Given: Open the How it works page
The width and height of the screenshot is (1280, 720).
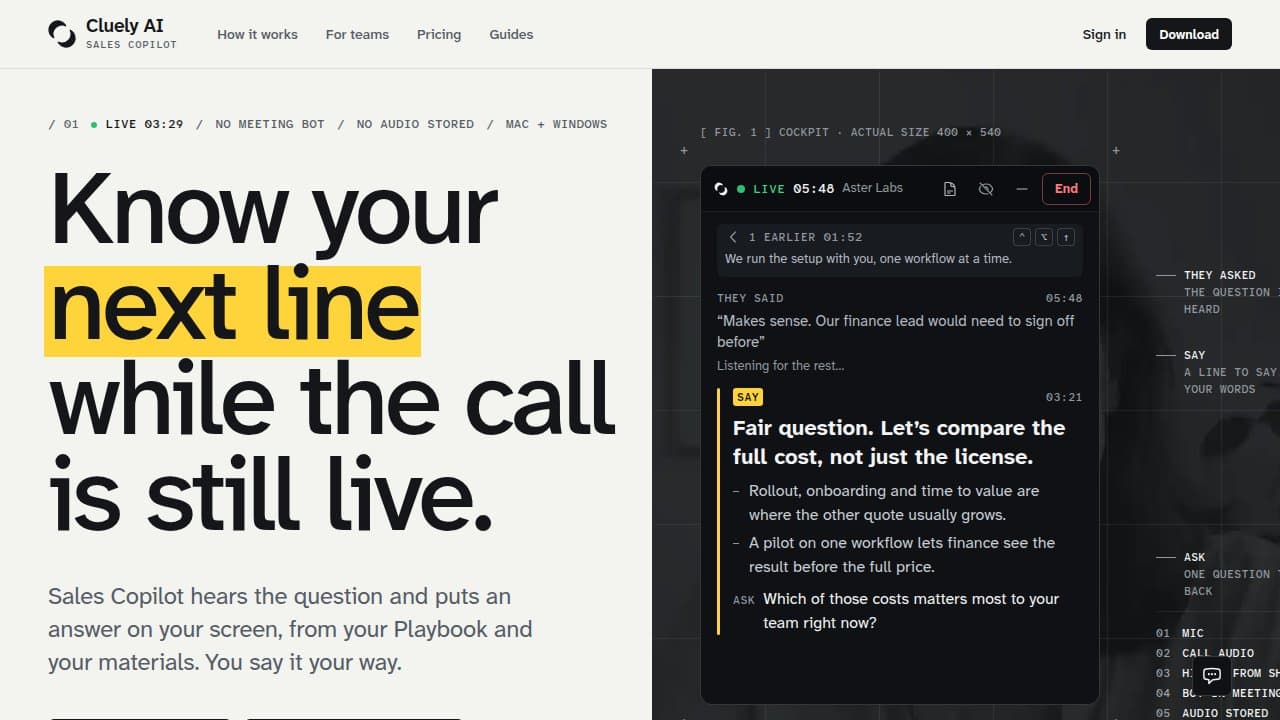Looking at the screenshot, I should 257,34.
